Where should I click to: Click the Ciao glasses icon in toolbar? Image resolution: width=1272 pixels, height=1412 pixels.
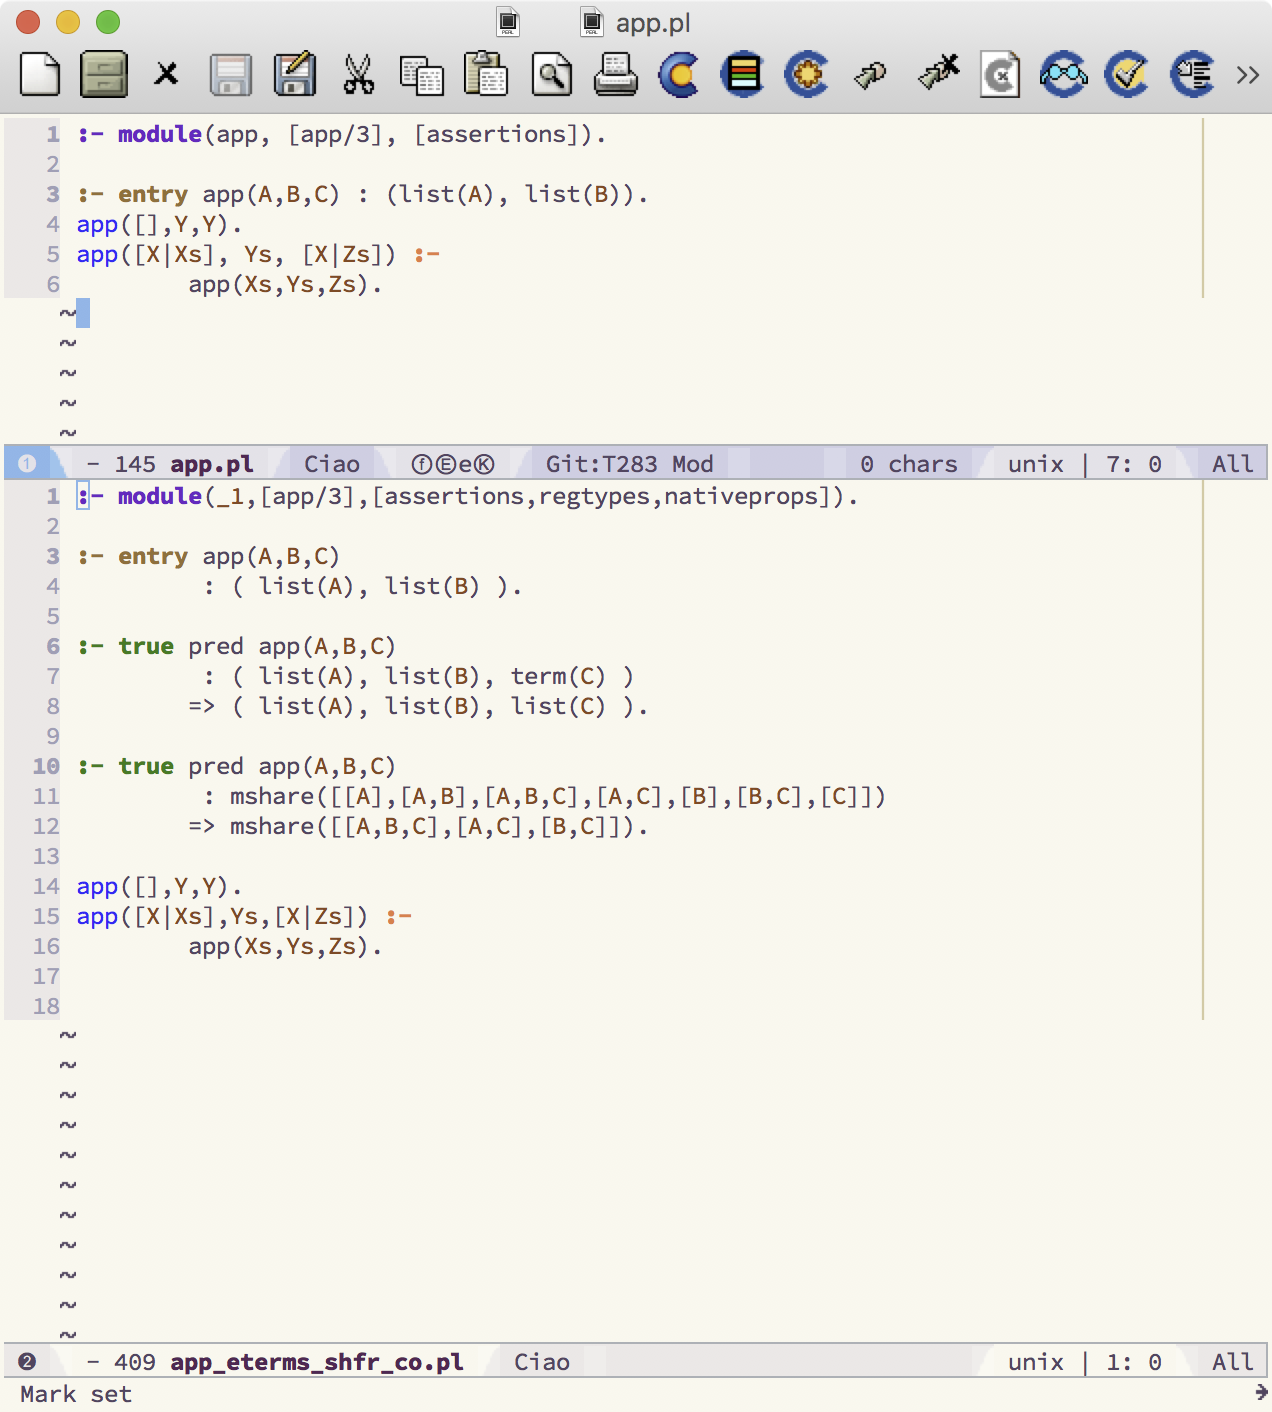coord(1063,75)
